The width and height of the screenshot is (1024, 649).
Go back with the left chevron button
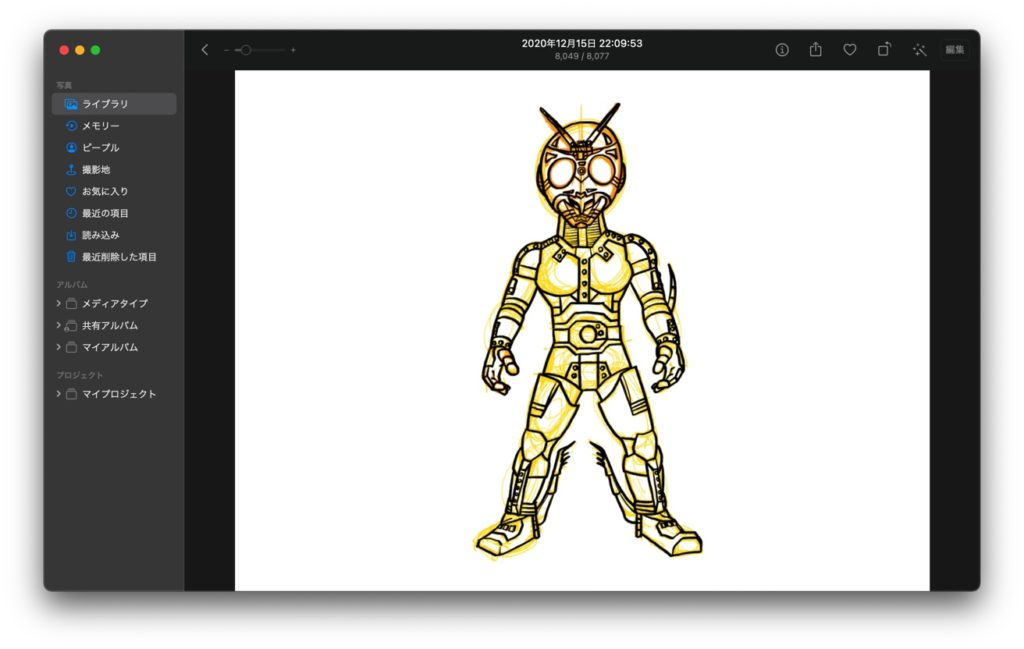point(204,50)
